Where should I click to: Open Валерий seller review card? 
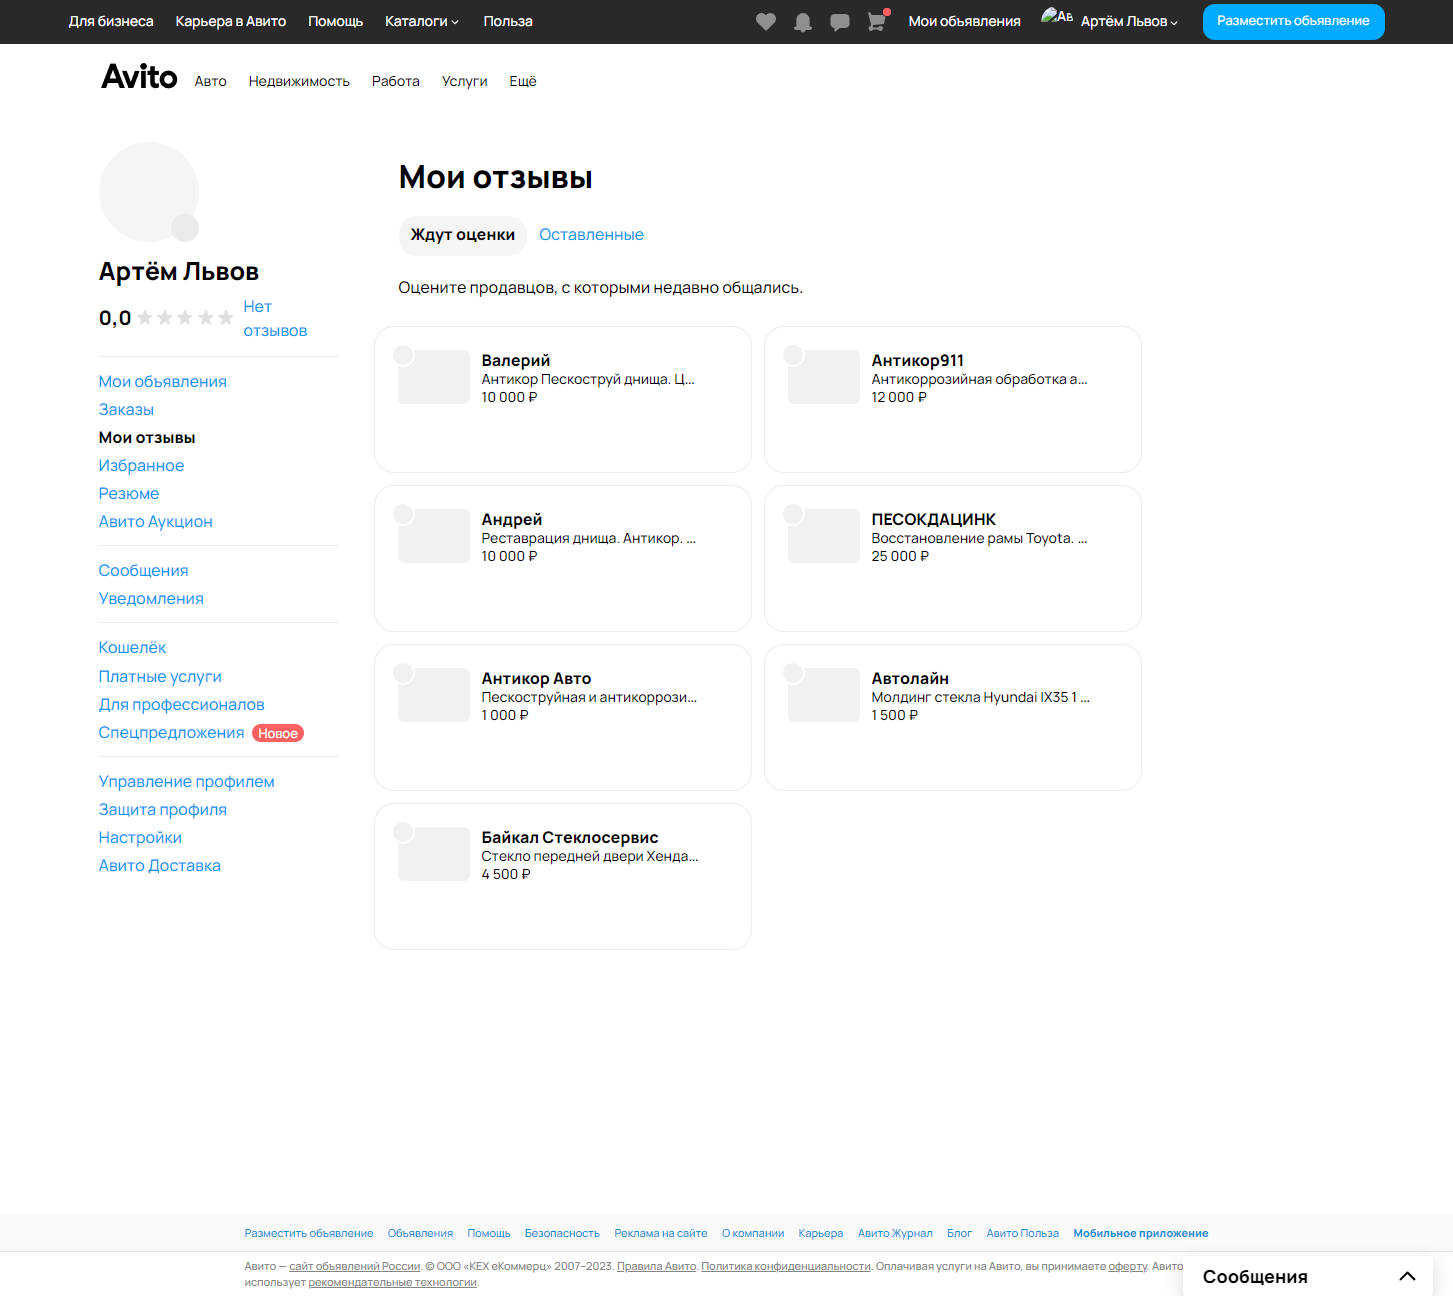click(x=563, y=400)
